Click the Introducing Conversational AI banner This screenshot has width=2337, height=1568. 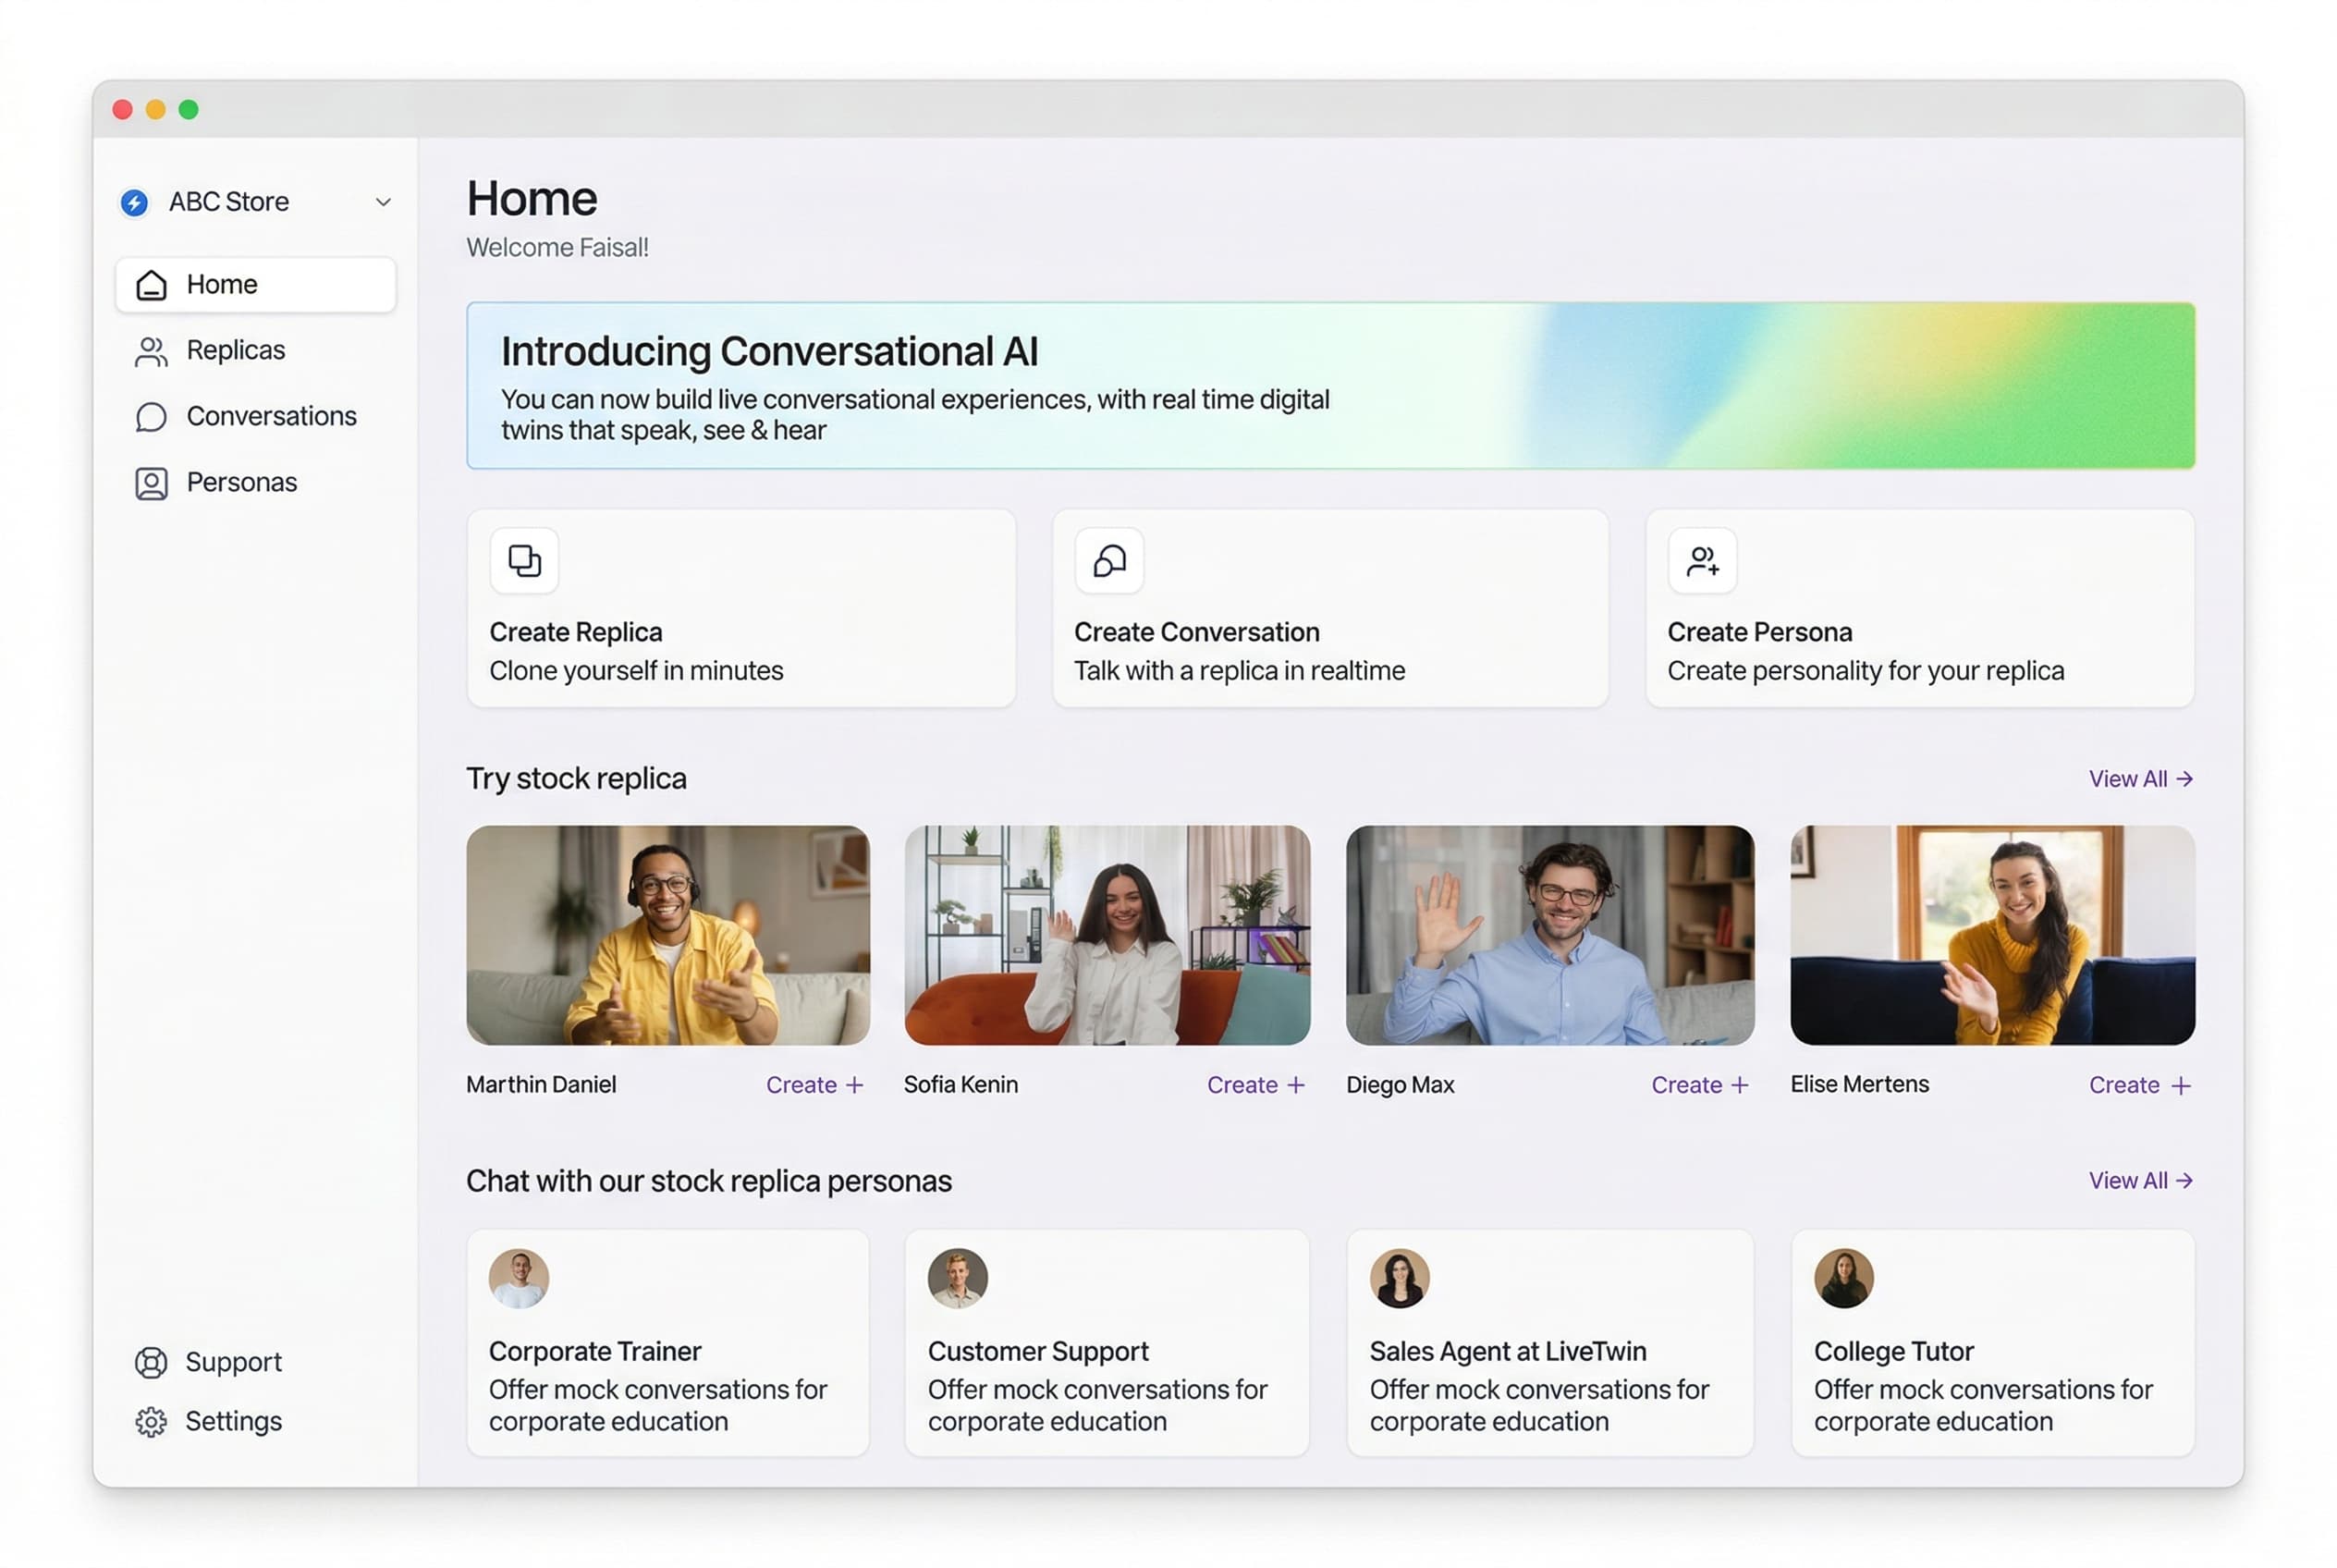click(x=1330, y=386)
